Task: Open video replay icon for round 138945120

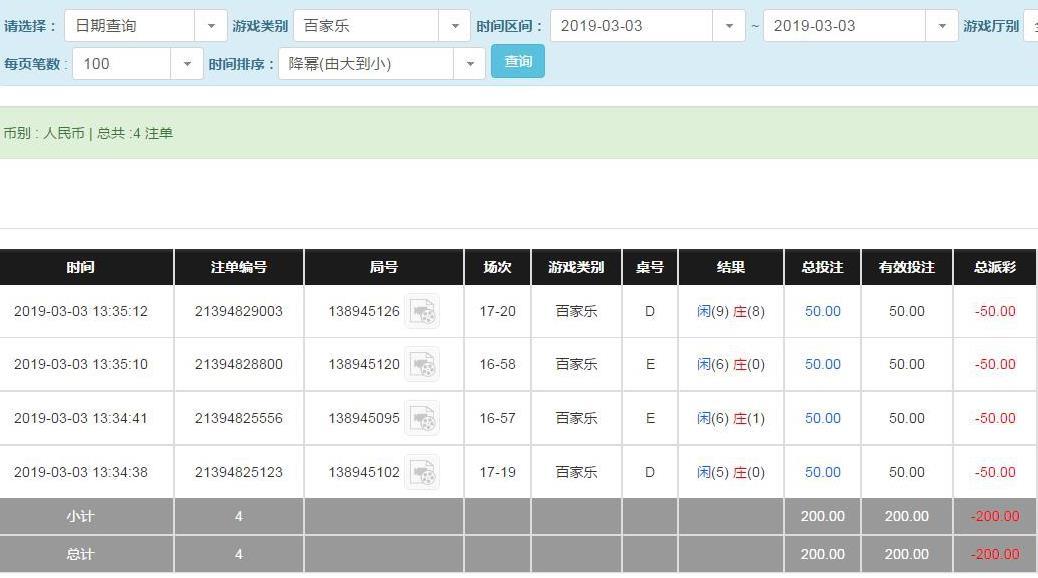Action: point(423,365)
